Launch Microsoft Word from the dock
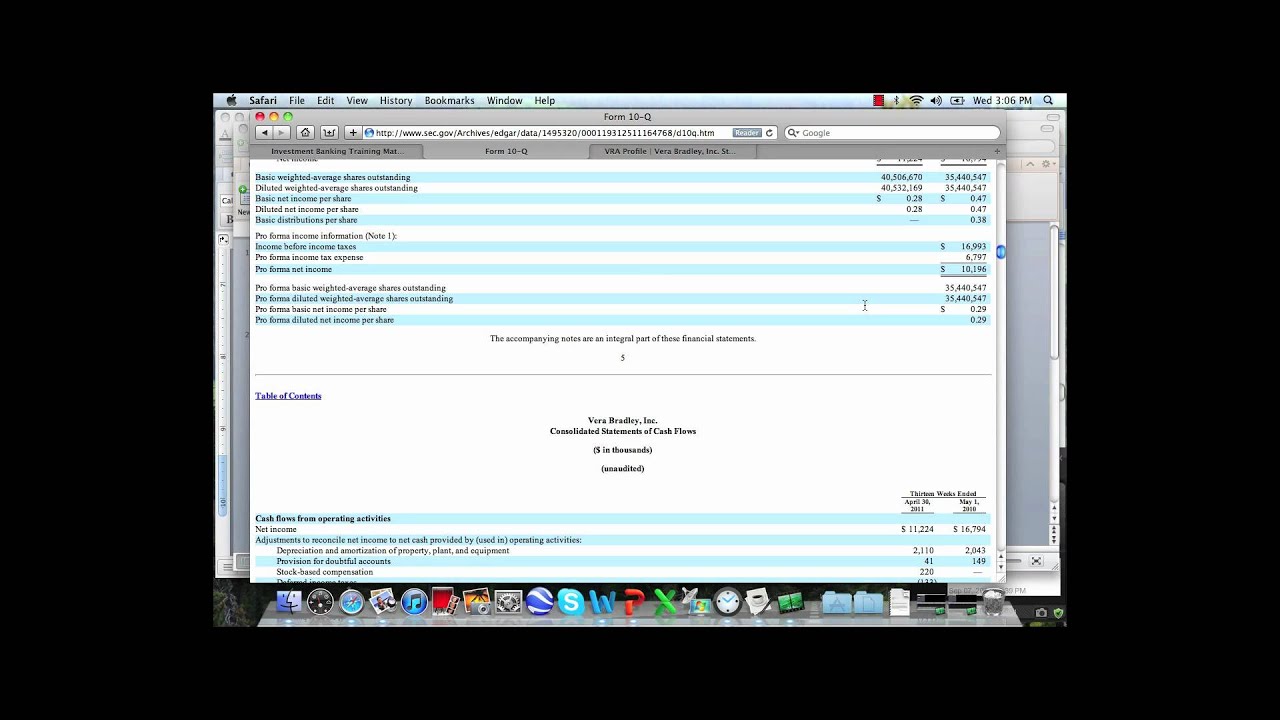Viewport: 1280px width, 720px height. pyautogui.click(x=602, y=602)
